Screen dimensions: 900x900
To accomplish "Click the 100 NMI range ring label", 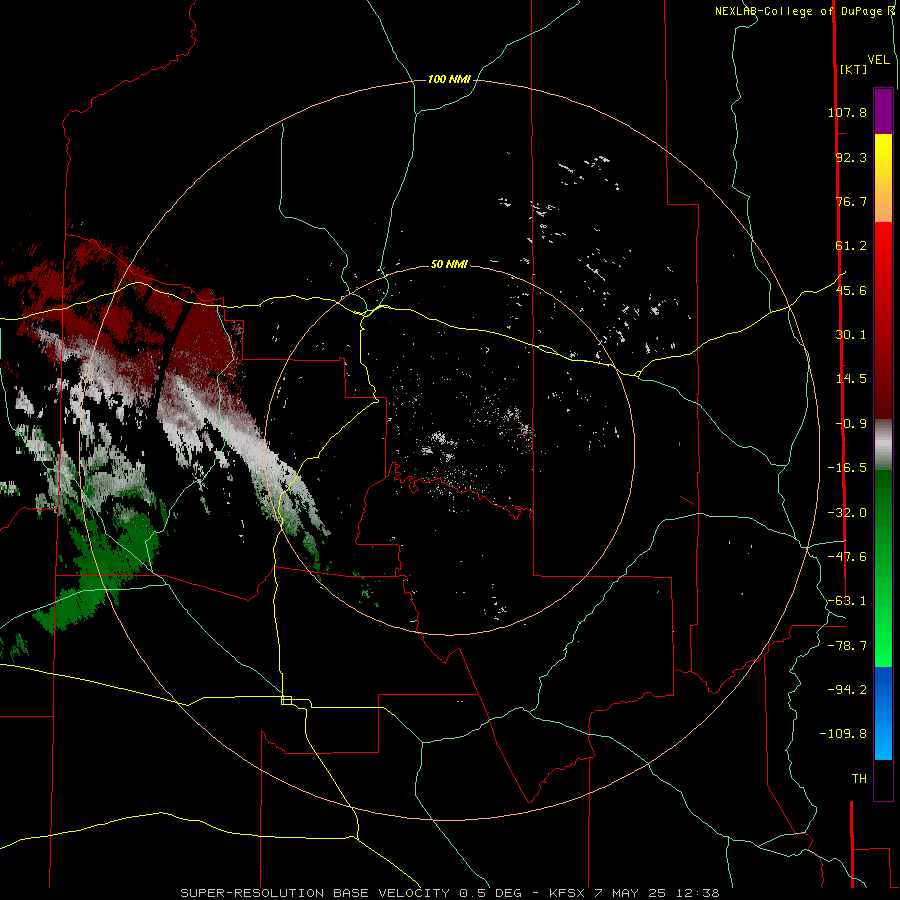I will (449, 79).
